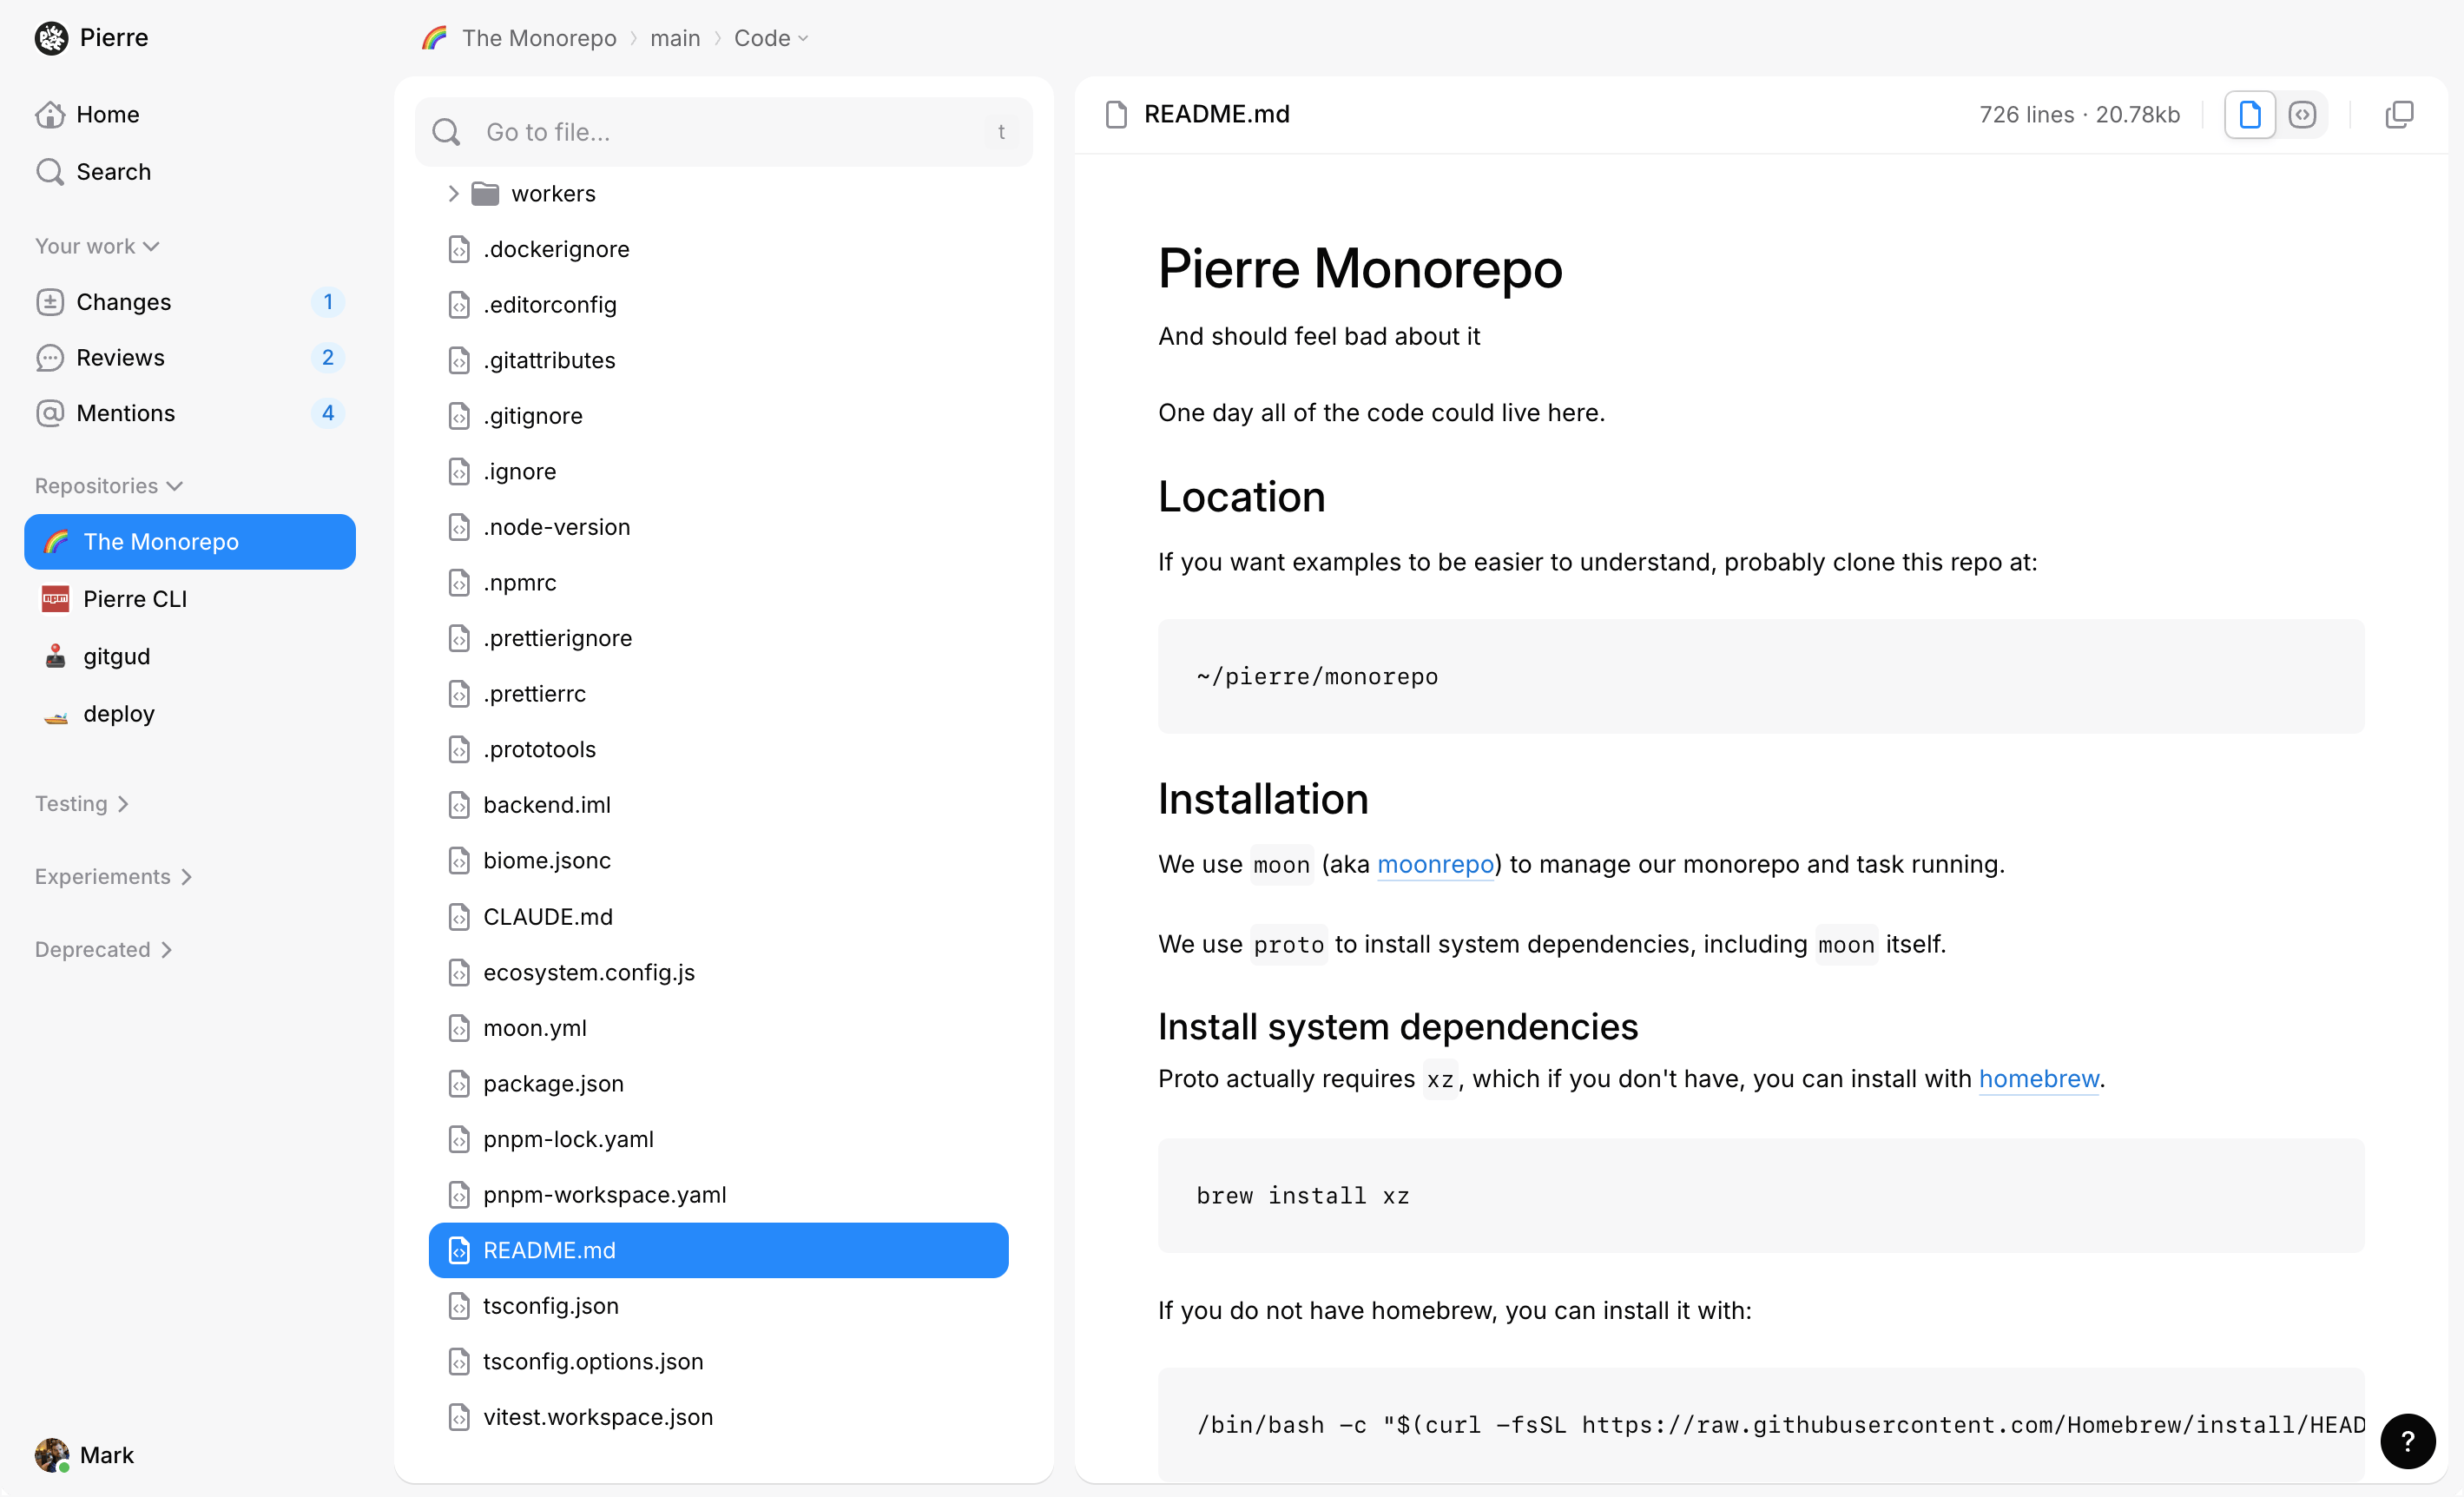Image resolution: width=2464 pixels, height=1497 pixels.
Task: Open the Changes section
Action: [x=123, y=302]
